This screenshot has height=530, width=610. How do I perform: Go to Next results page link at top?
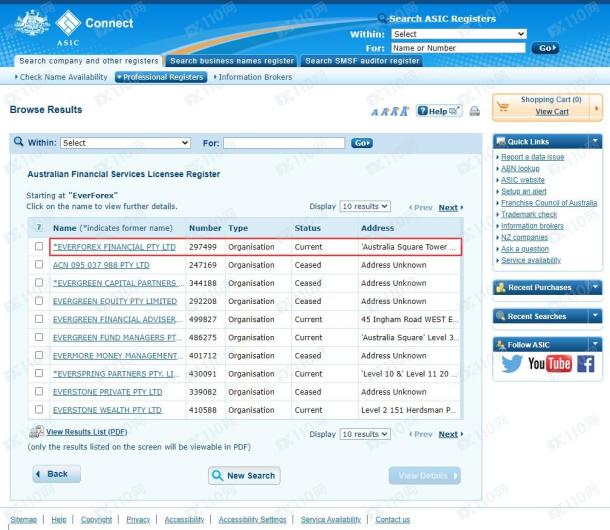click(449, 208)
